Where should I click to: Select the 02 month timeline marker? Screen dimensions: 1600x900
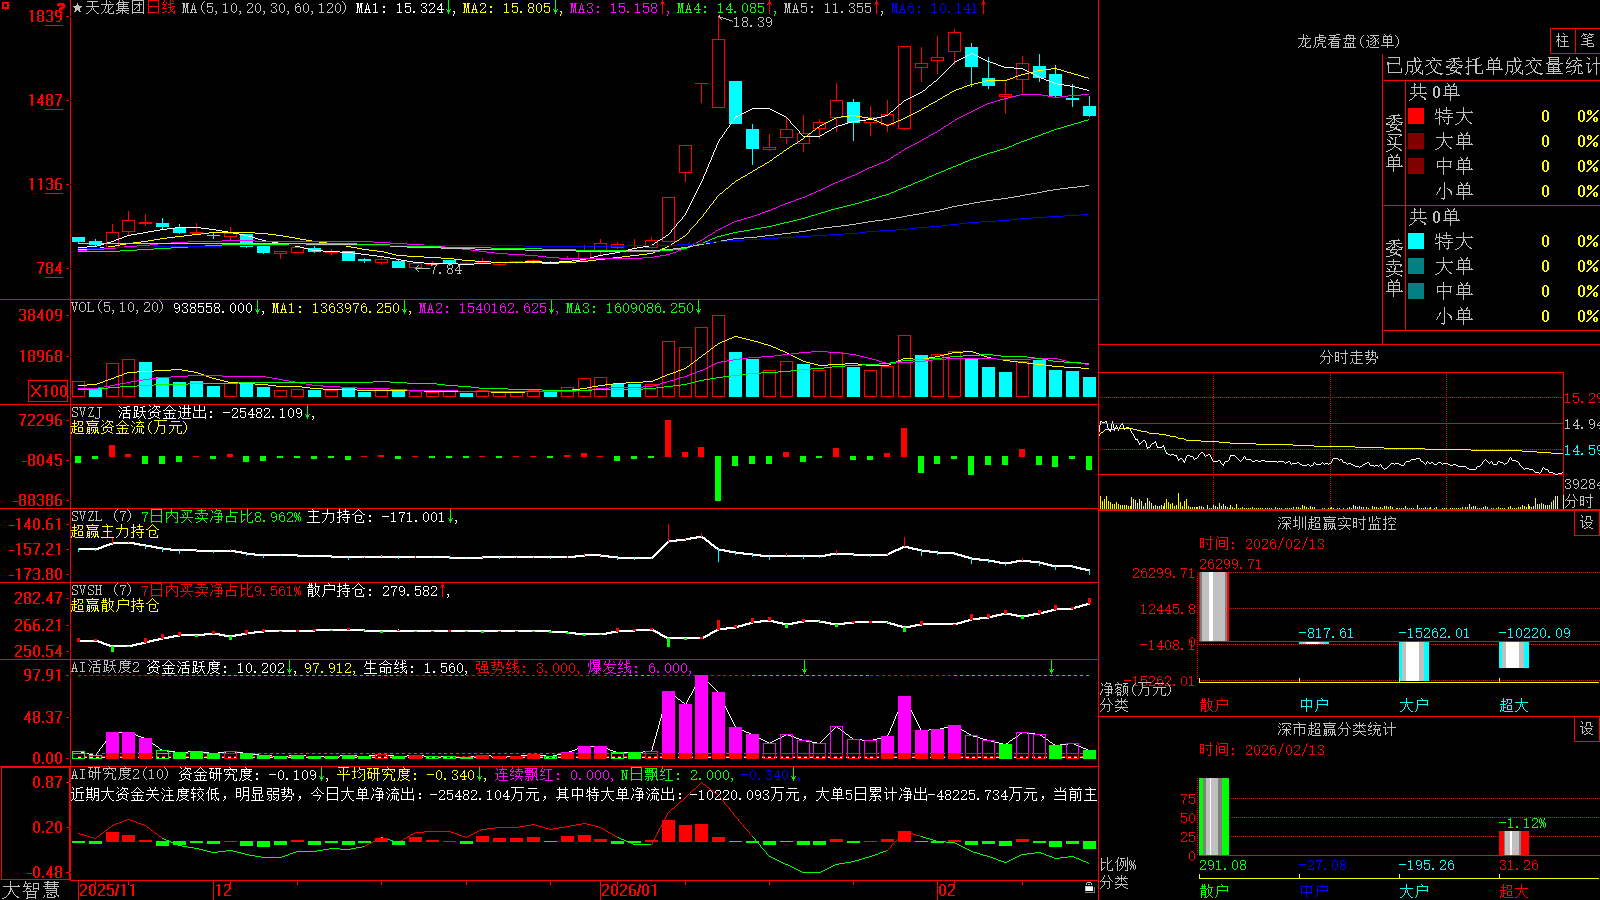tap(947, 890)
